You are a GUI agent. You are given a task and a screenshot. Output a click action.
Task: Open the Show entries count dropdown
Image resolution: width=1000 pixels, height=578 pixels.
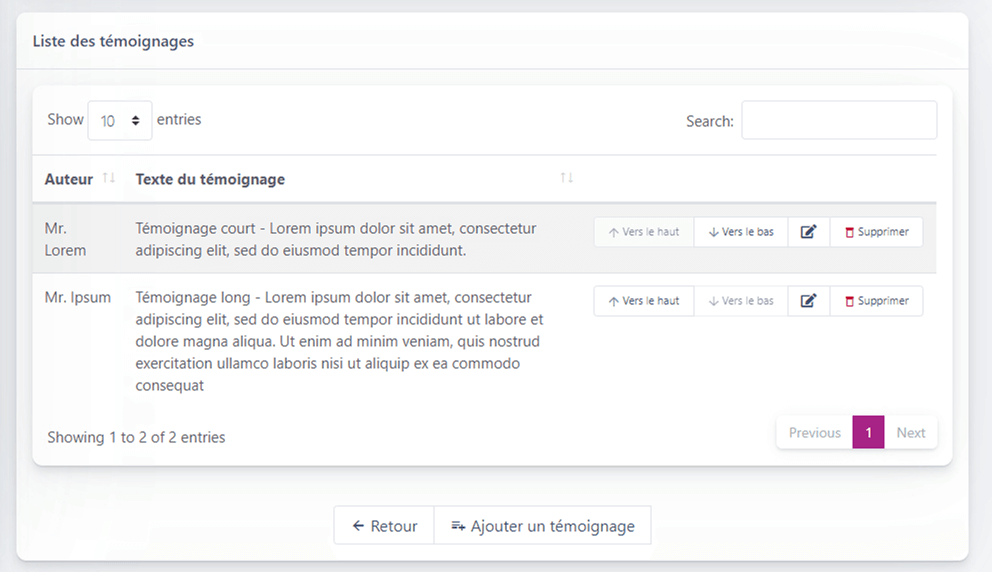[x=120, y=121]
